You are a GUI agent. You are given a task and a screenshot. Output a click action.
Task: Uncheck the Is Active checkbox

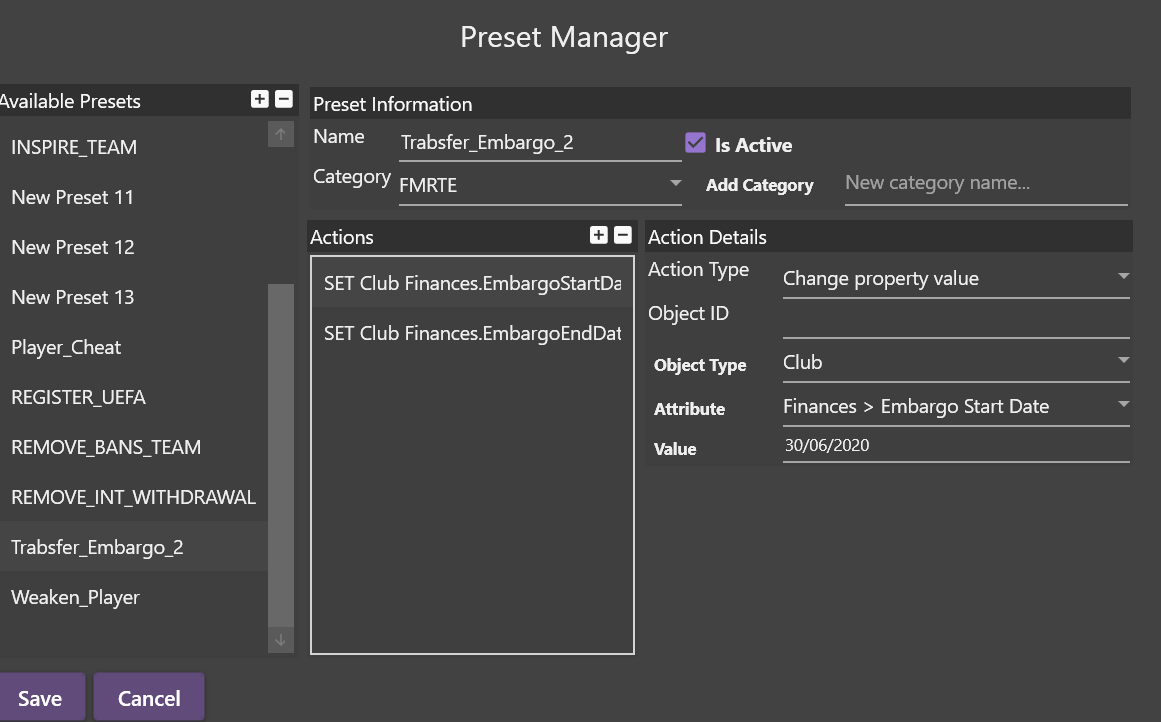click(696, 144)
